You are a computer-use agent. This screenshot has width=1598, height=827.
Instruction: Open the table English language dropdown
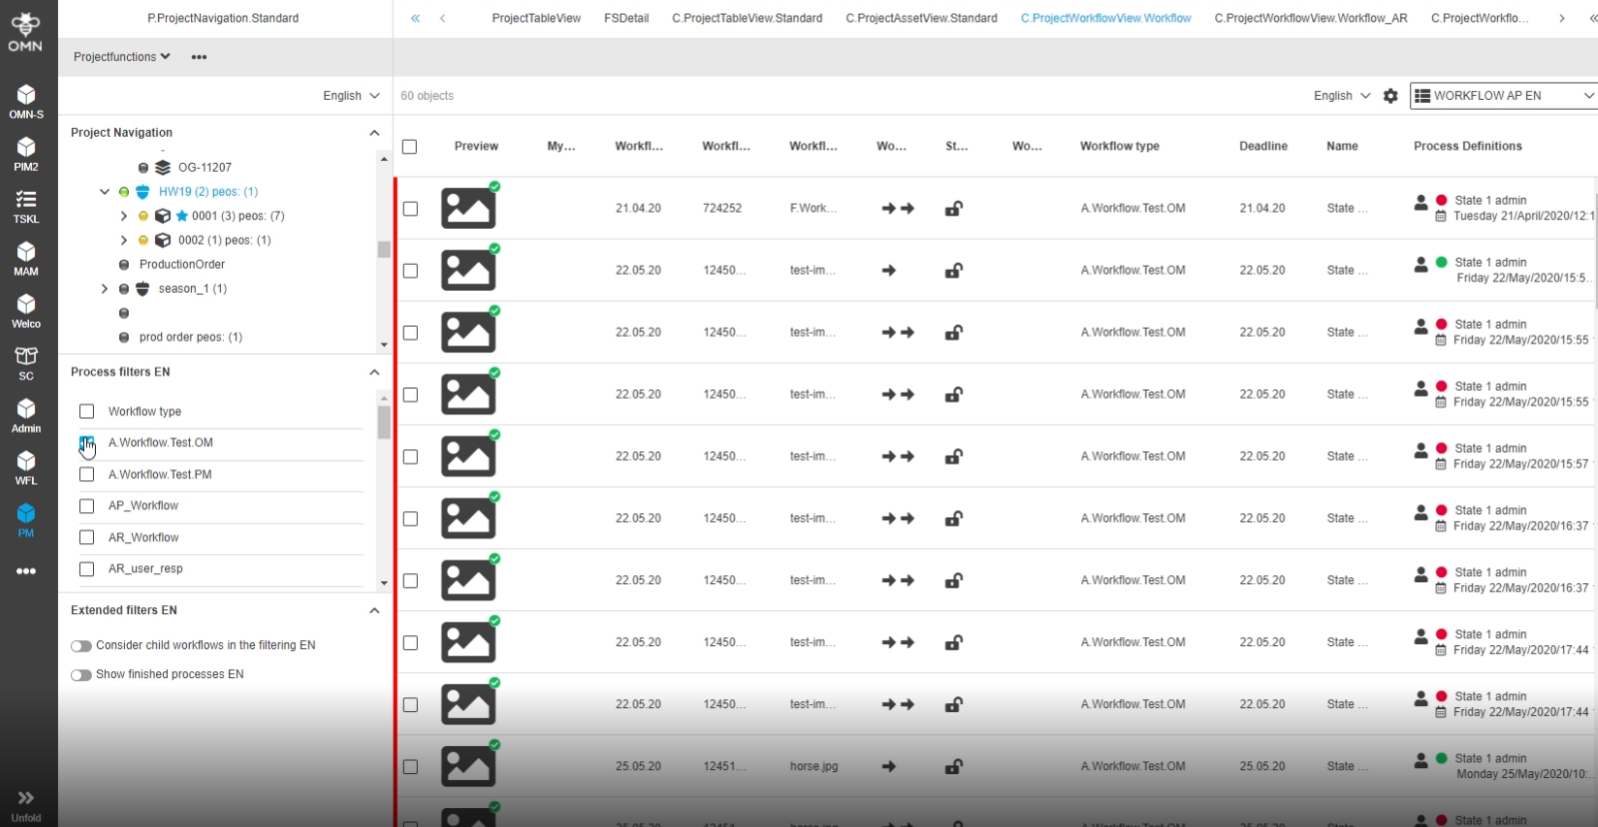tap(1342, 96)
